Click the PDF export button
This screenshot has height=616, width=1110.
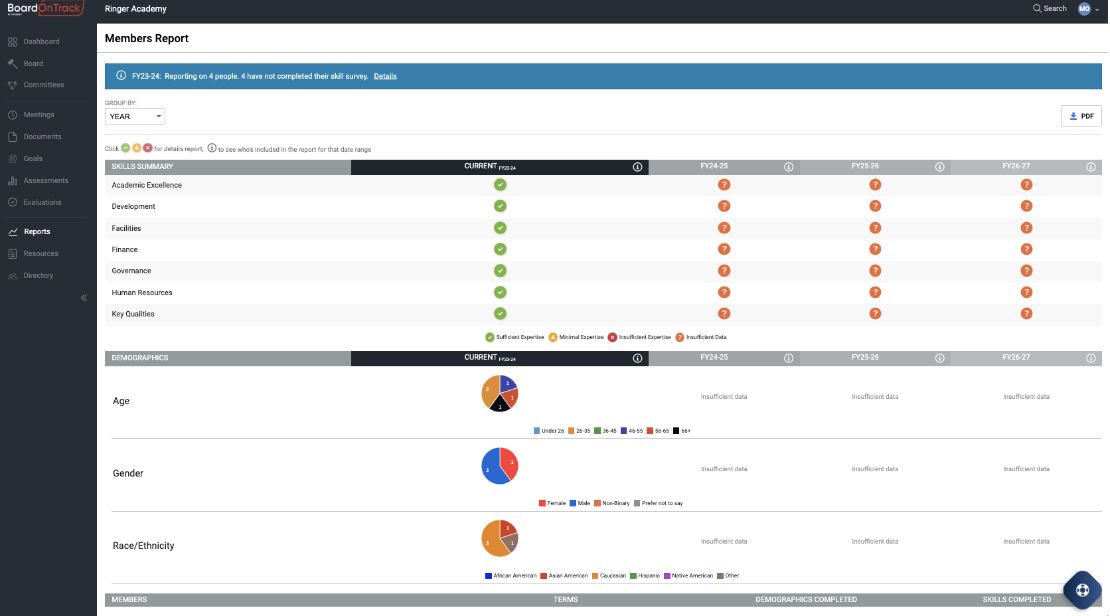[1080, 116]
